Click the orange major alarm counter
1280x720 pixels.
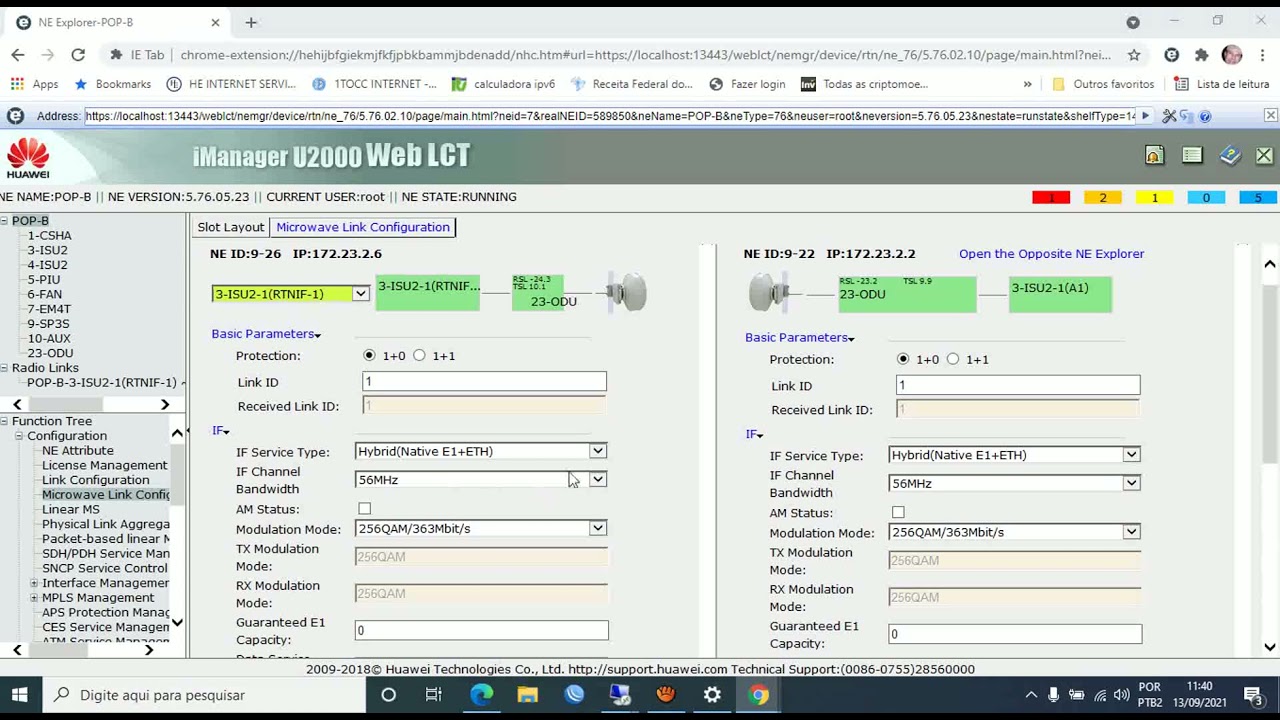pyautogui.click(x=1103, y=198)
